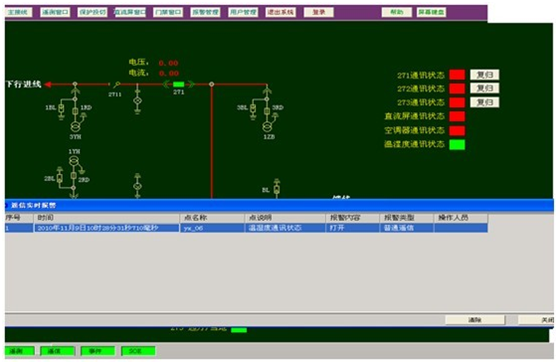Click the 退出系统 button
This screenshot has width=558, height=364.
tap(280, 12)
